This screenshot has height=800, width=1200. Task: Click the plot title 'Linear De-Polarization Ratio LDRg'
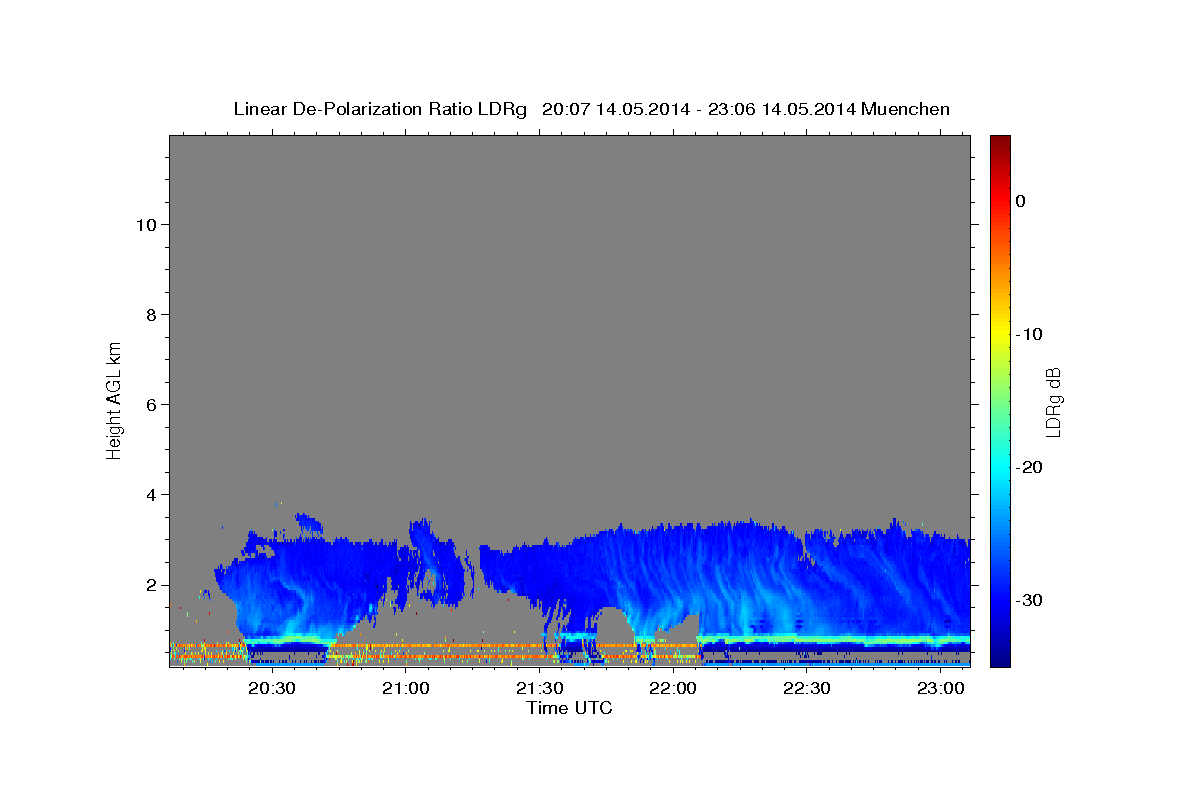pos(380,109)
